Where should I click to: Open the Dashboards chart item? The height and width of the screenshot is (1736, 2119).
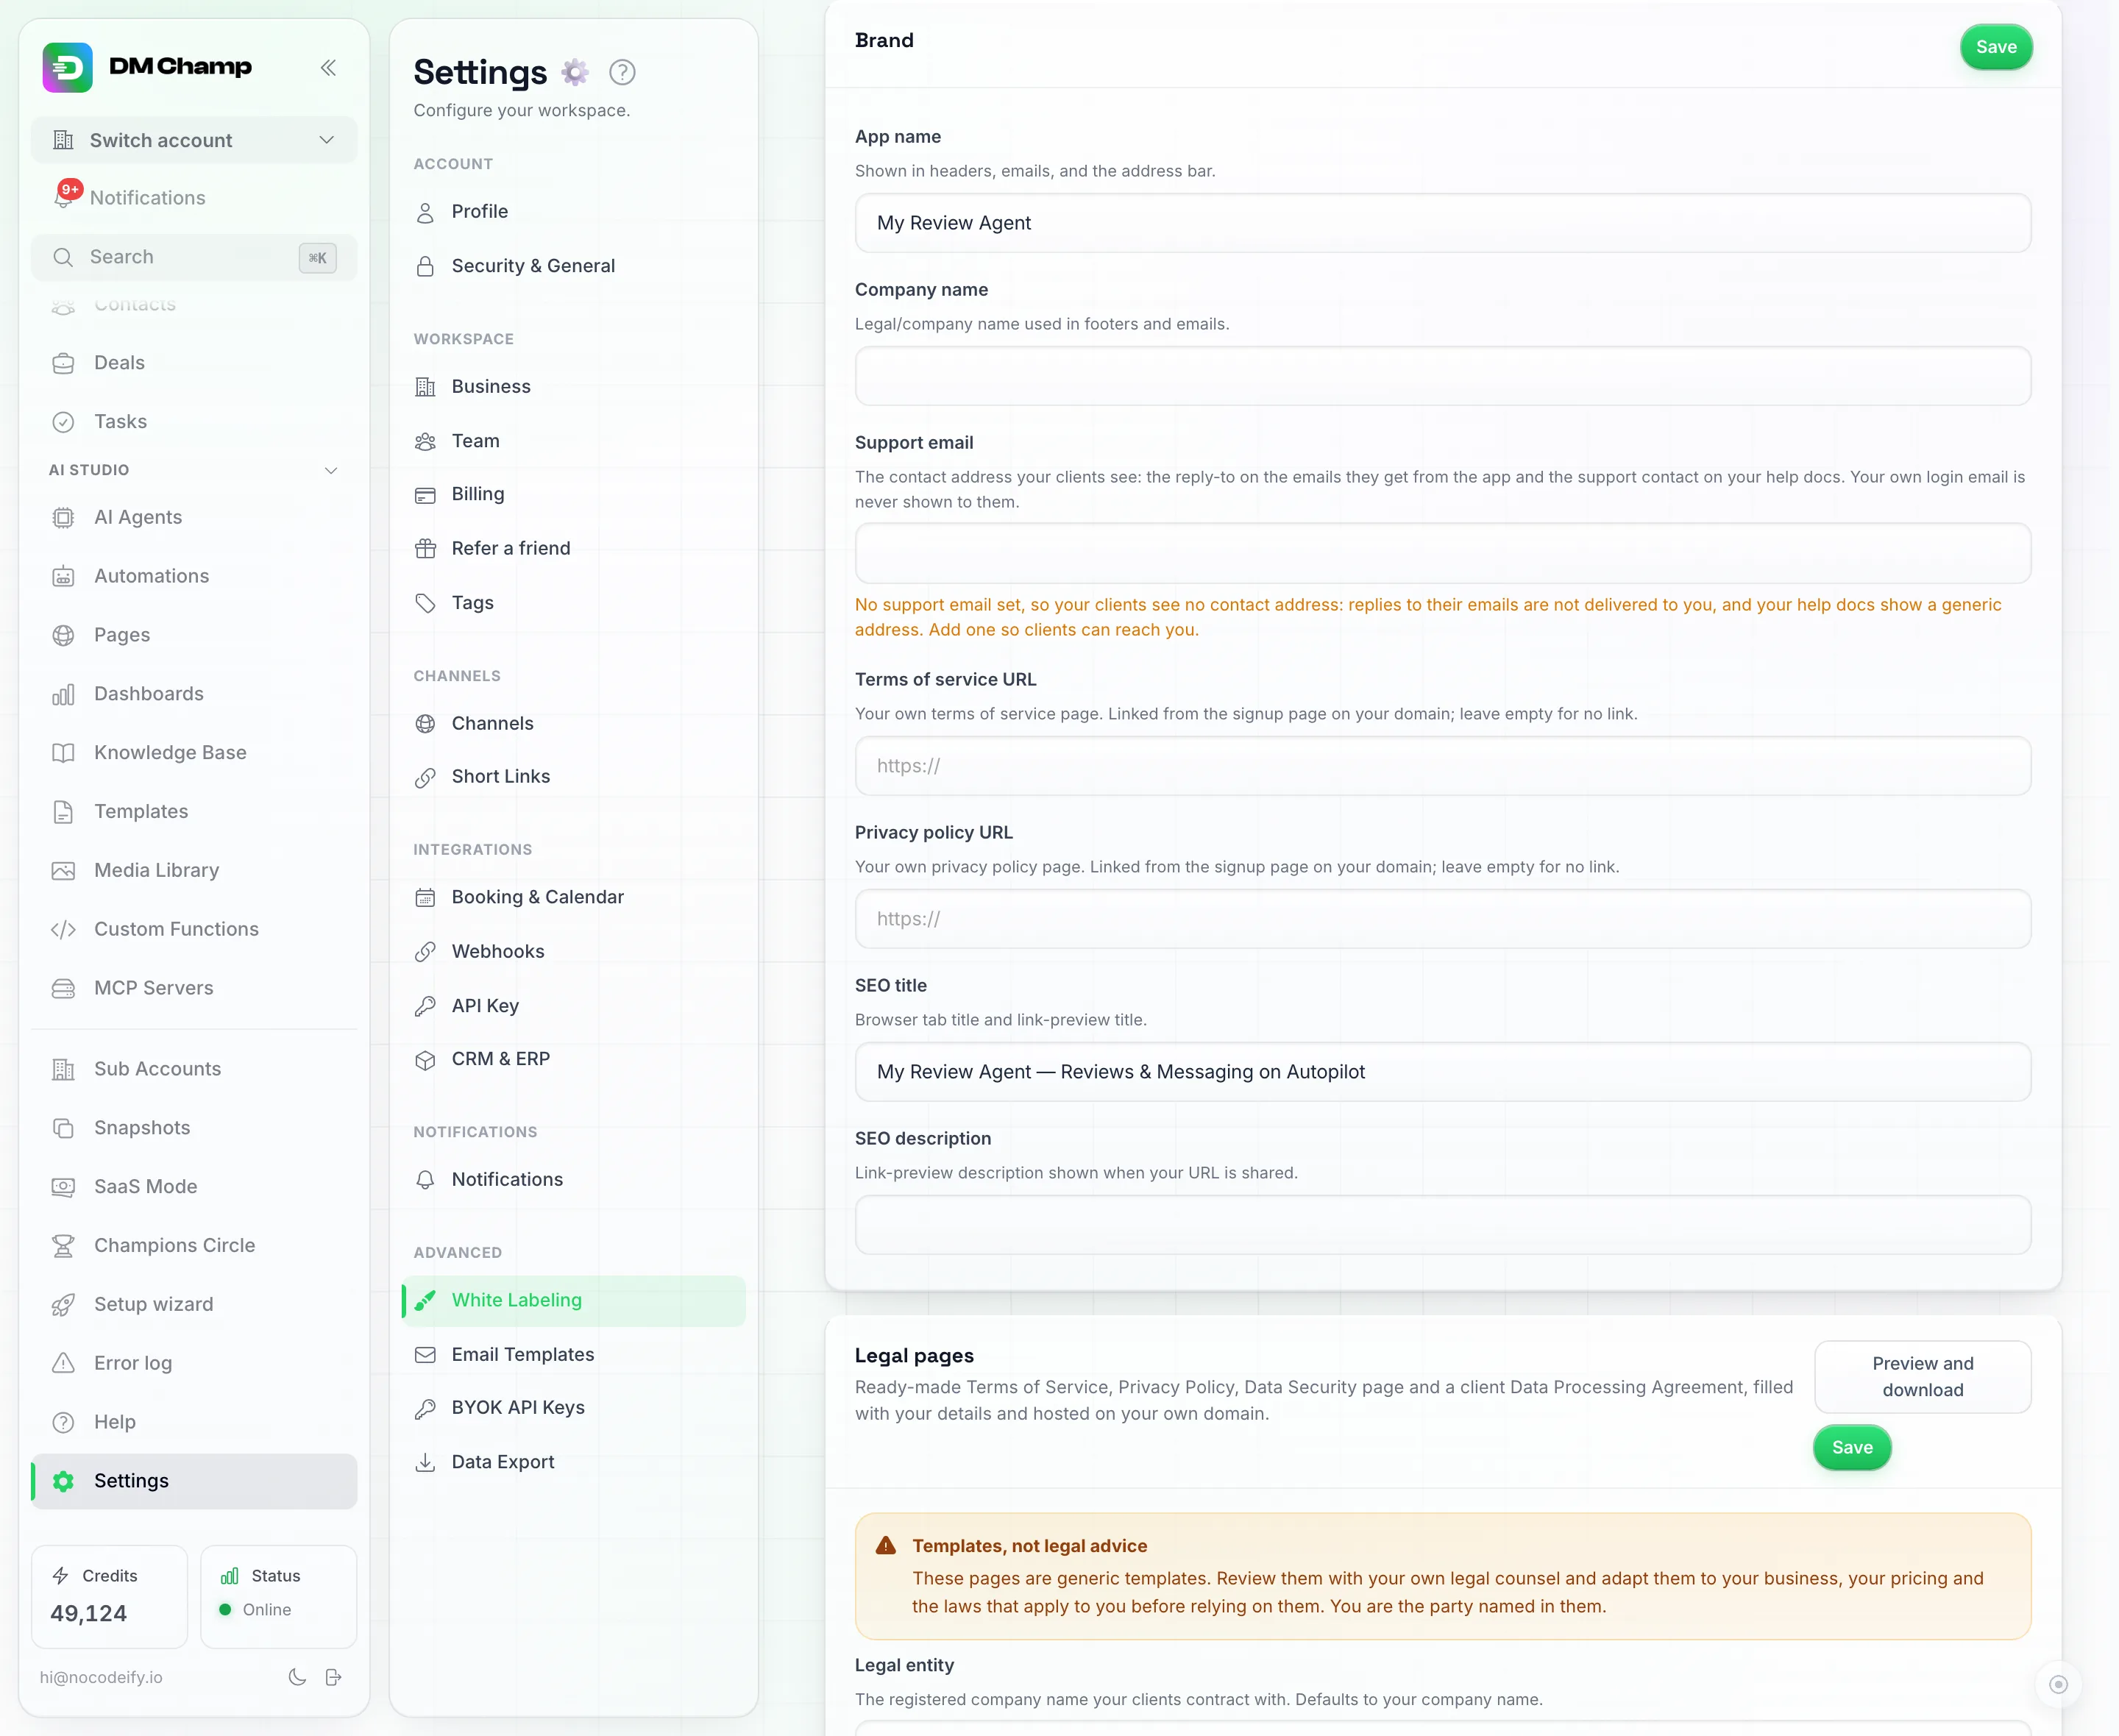point(194,693)
